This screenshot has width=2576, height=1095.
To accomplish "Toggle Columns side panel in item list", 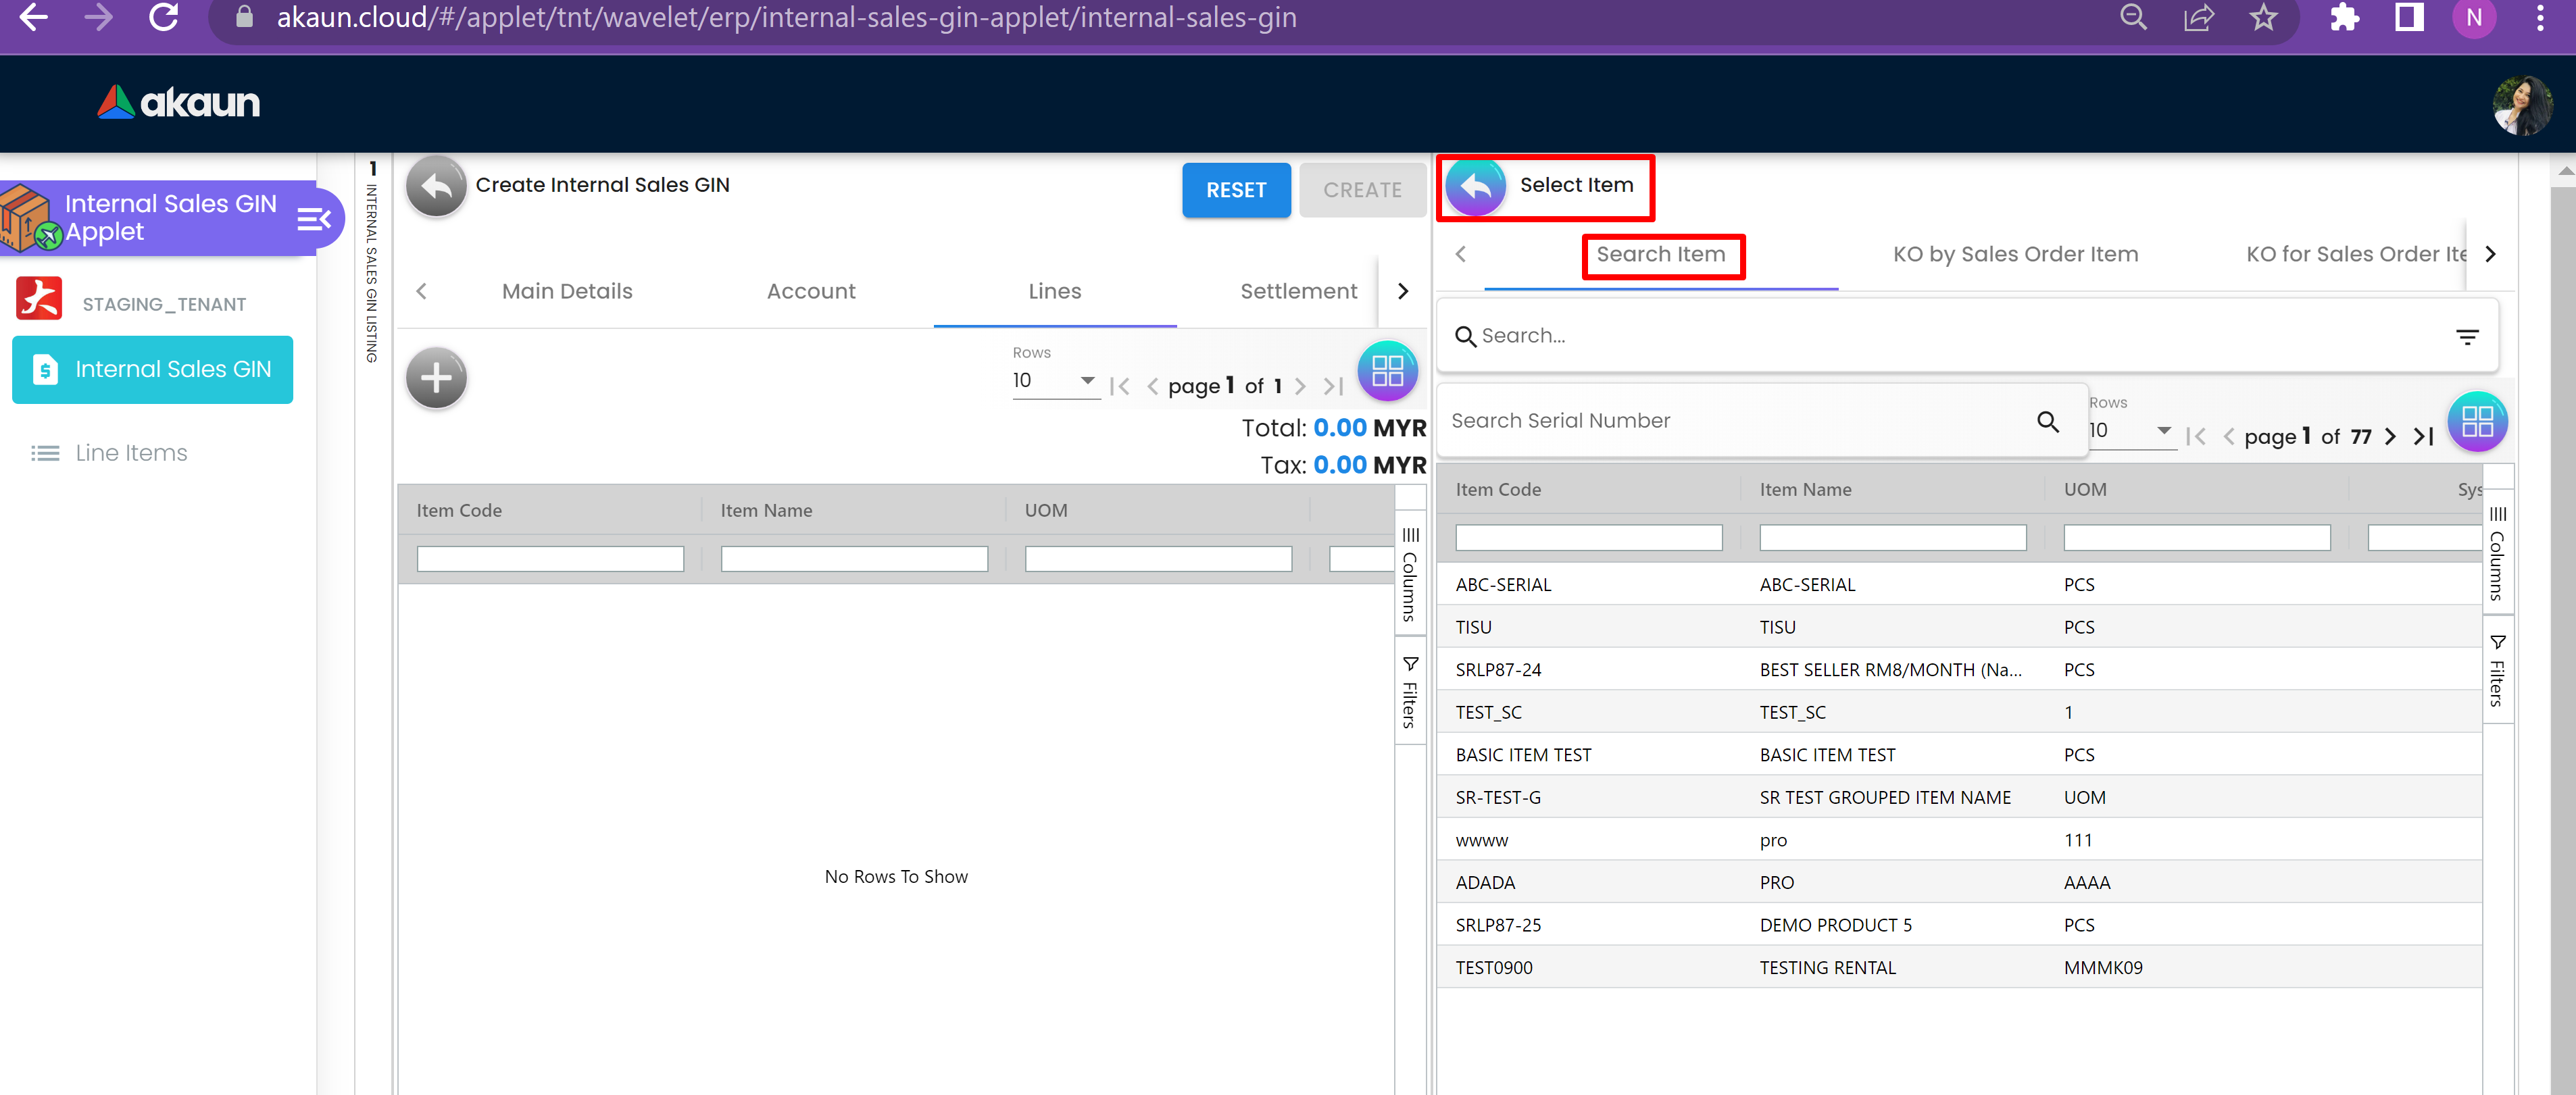I will [2497, 552].
